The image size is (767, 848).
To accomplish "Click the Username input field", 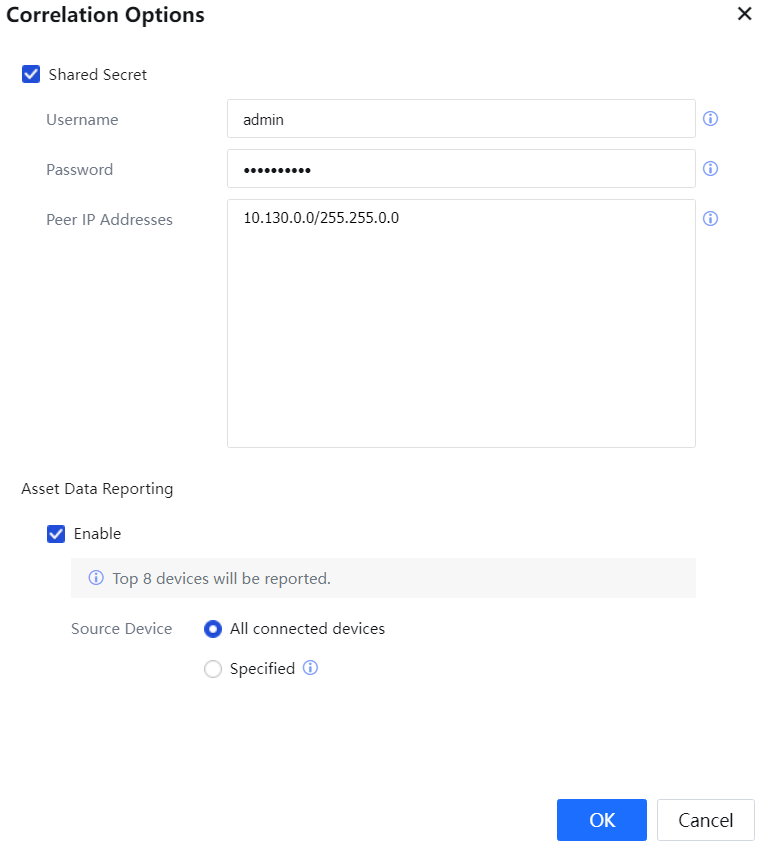I will point(461,119).
